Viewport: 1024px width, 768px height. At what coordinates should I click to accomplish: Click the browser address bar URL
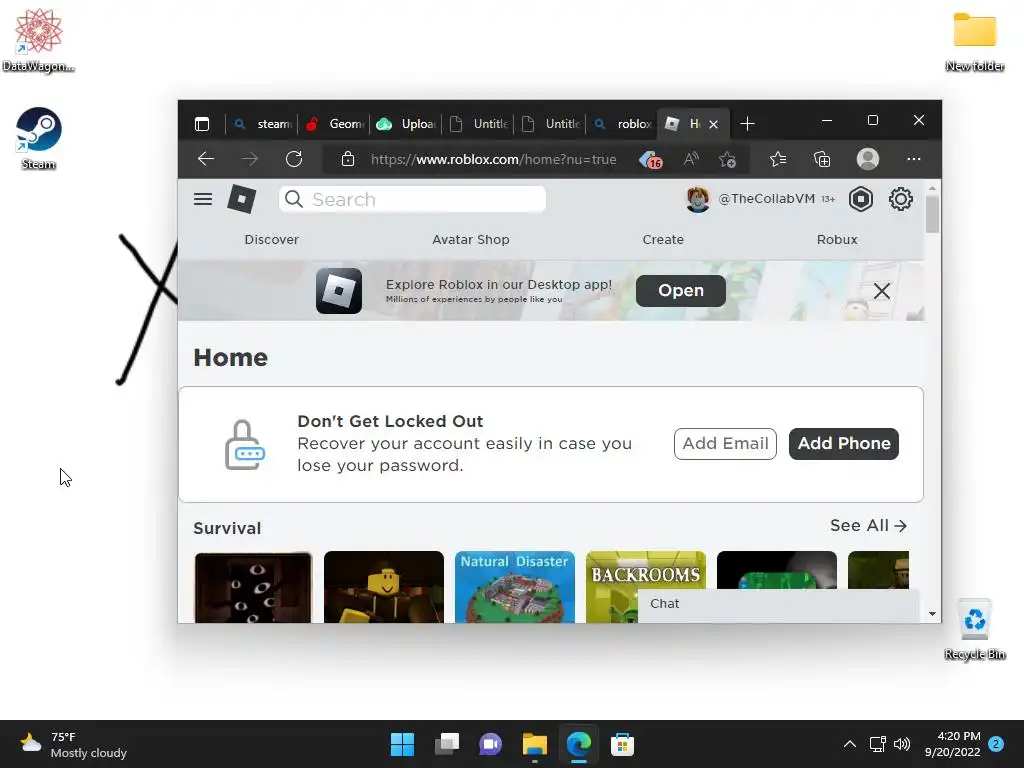click(493, 159)
